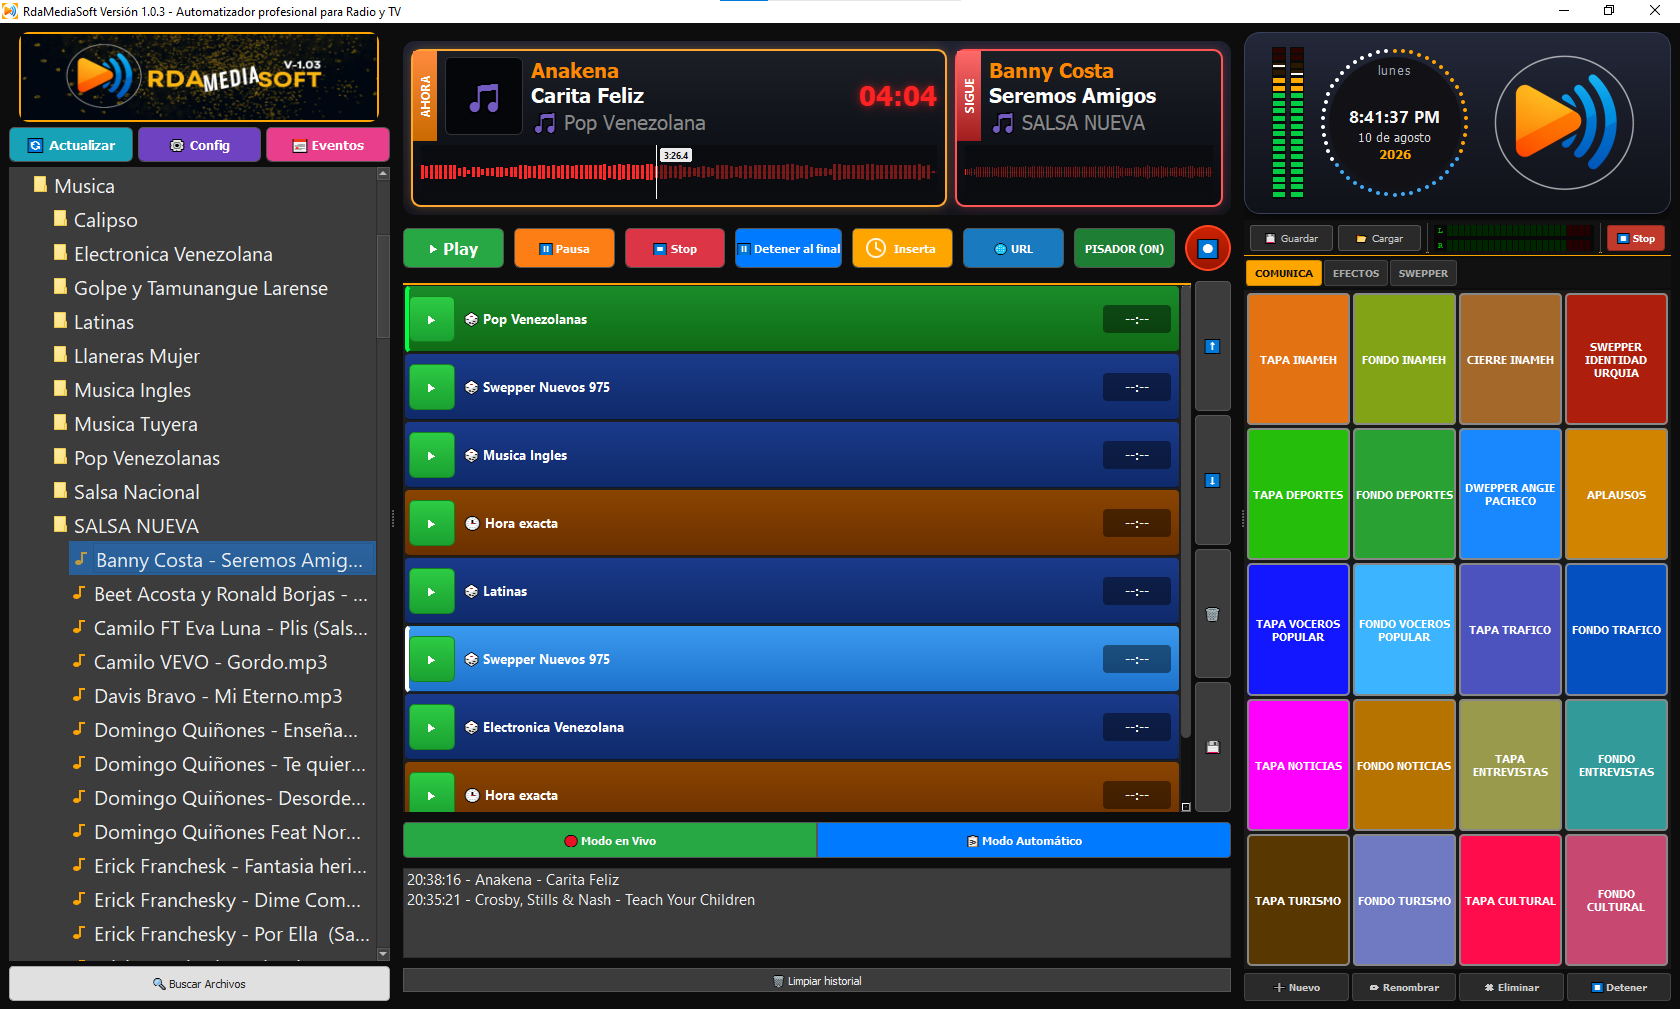Trigger the TAPA CULTURAL cart
This screenshot has height=1009, width=1680.
coord(1510,901)
